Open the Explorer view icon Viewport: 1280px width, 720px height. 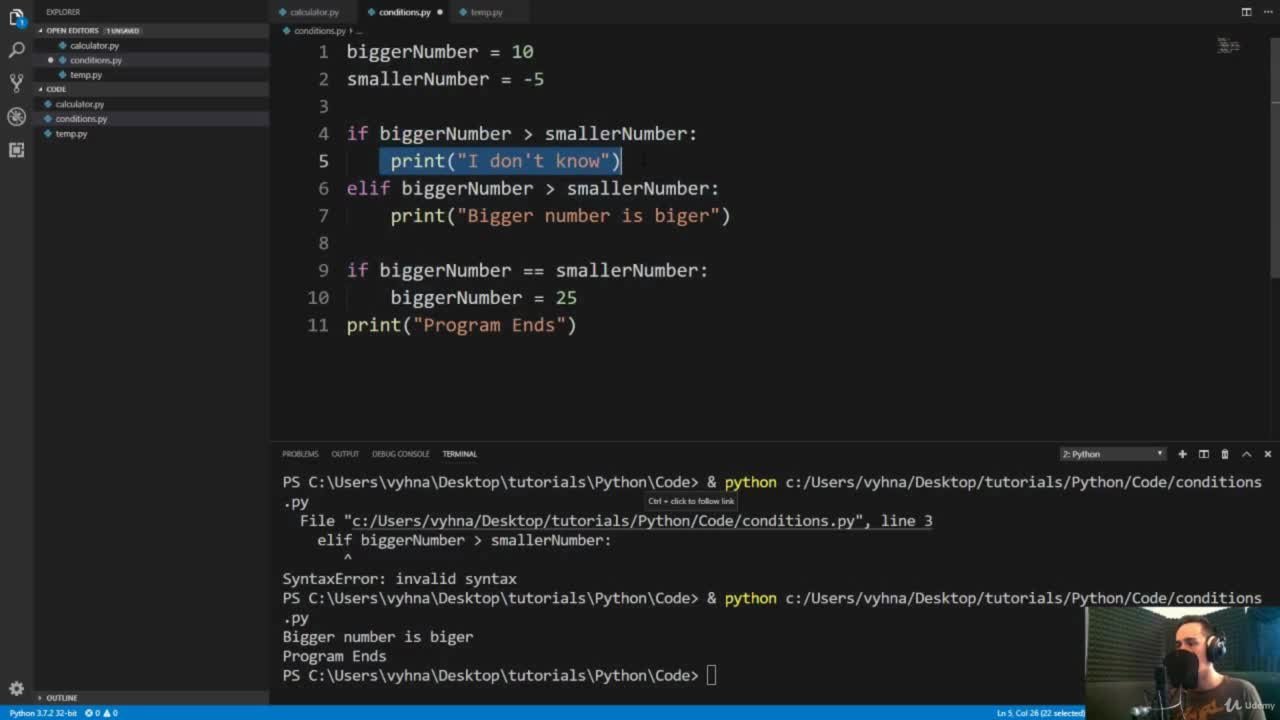click(x=16, y=17)
